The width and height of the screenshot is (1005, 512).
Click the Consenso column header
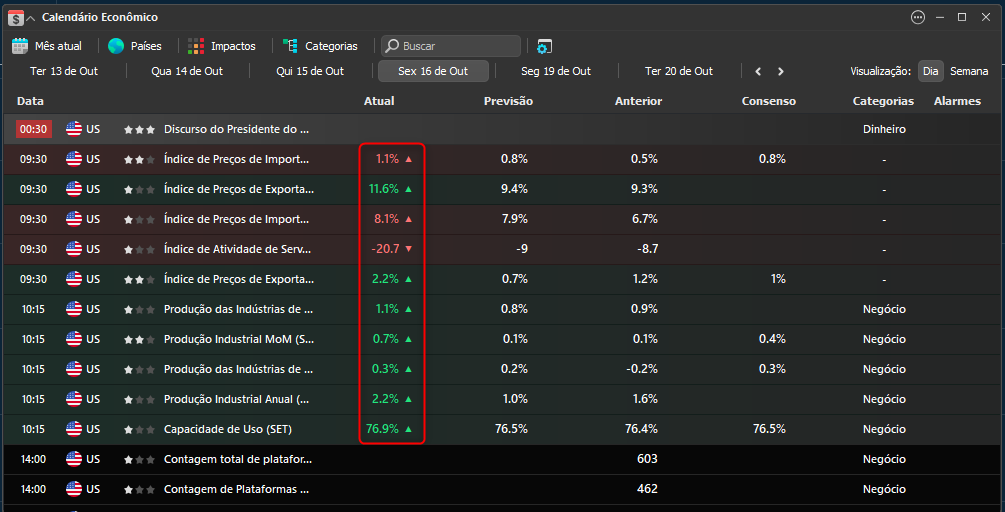click(x=768, y=101)
